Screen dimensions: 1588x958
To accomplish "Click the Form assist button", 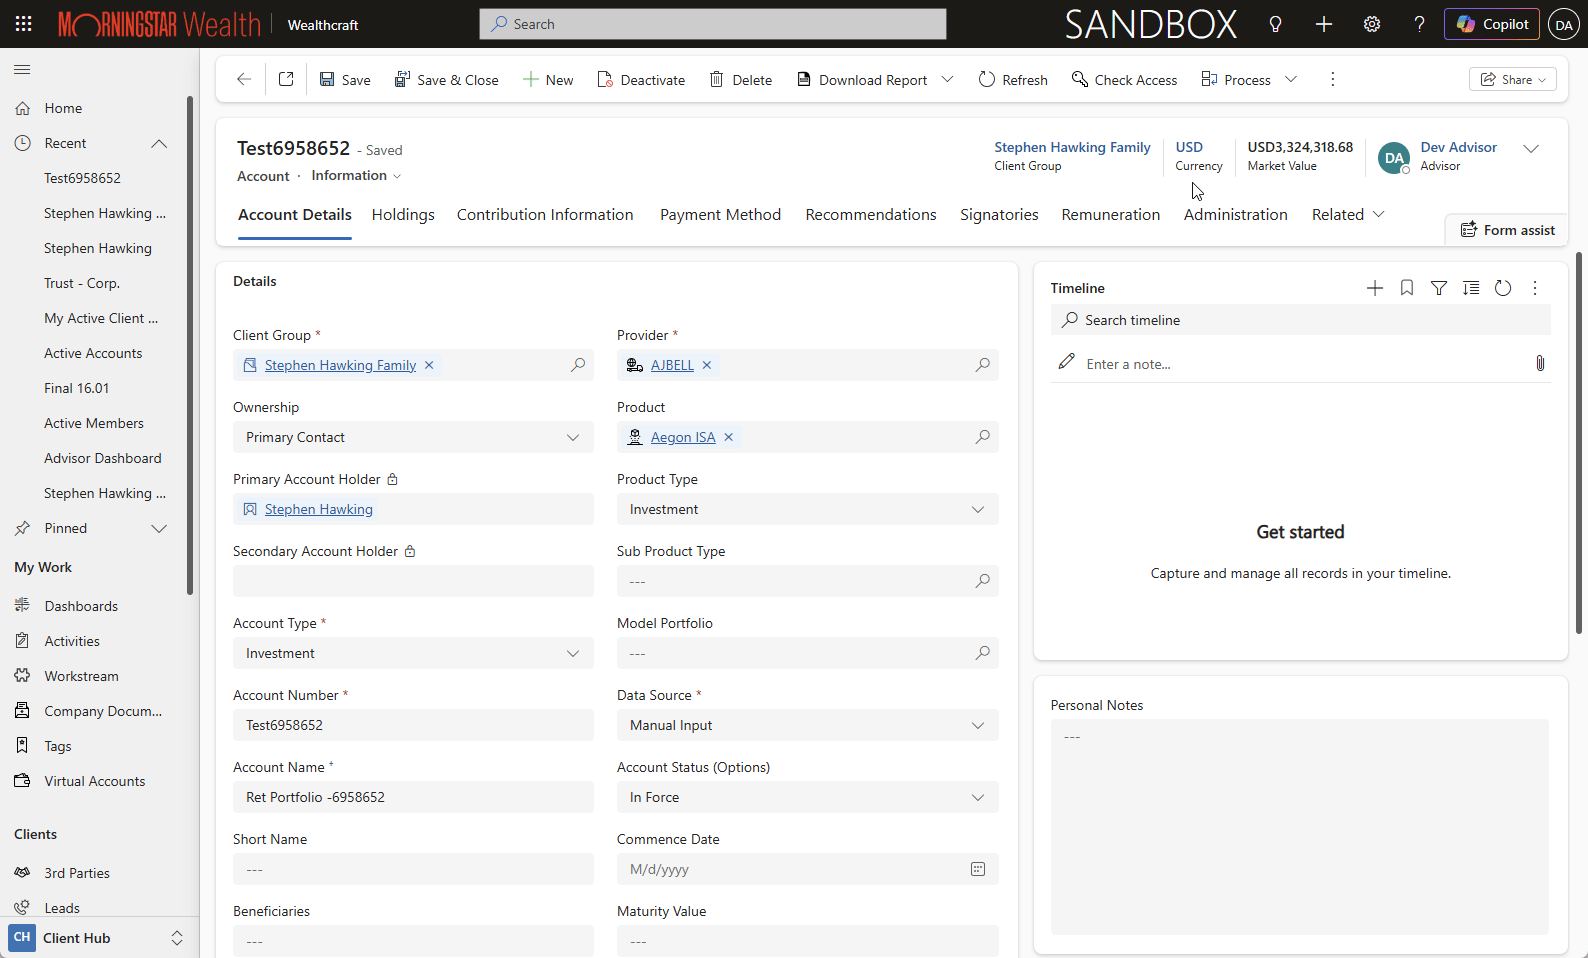I will click(x=1508, y=230).
